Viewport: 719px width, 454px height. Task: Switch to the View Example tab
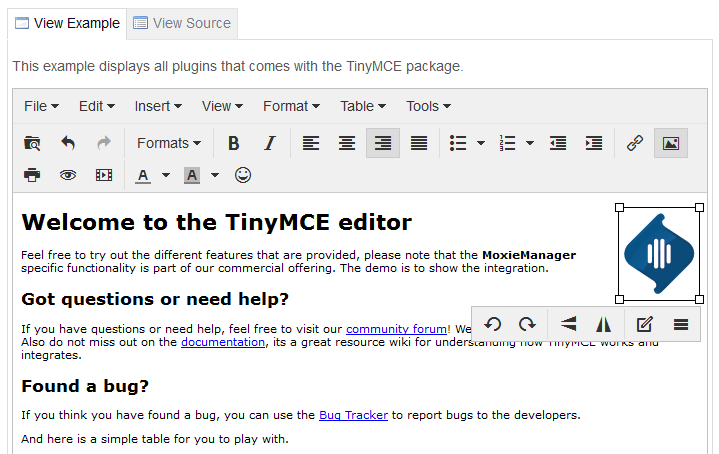[x=67, y=23]
